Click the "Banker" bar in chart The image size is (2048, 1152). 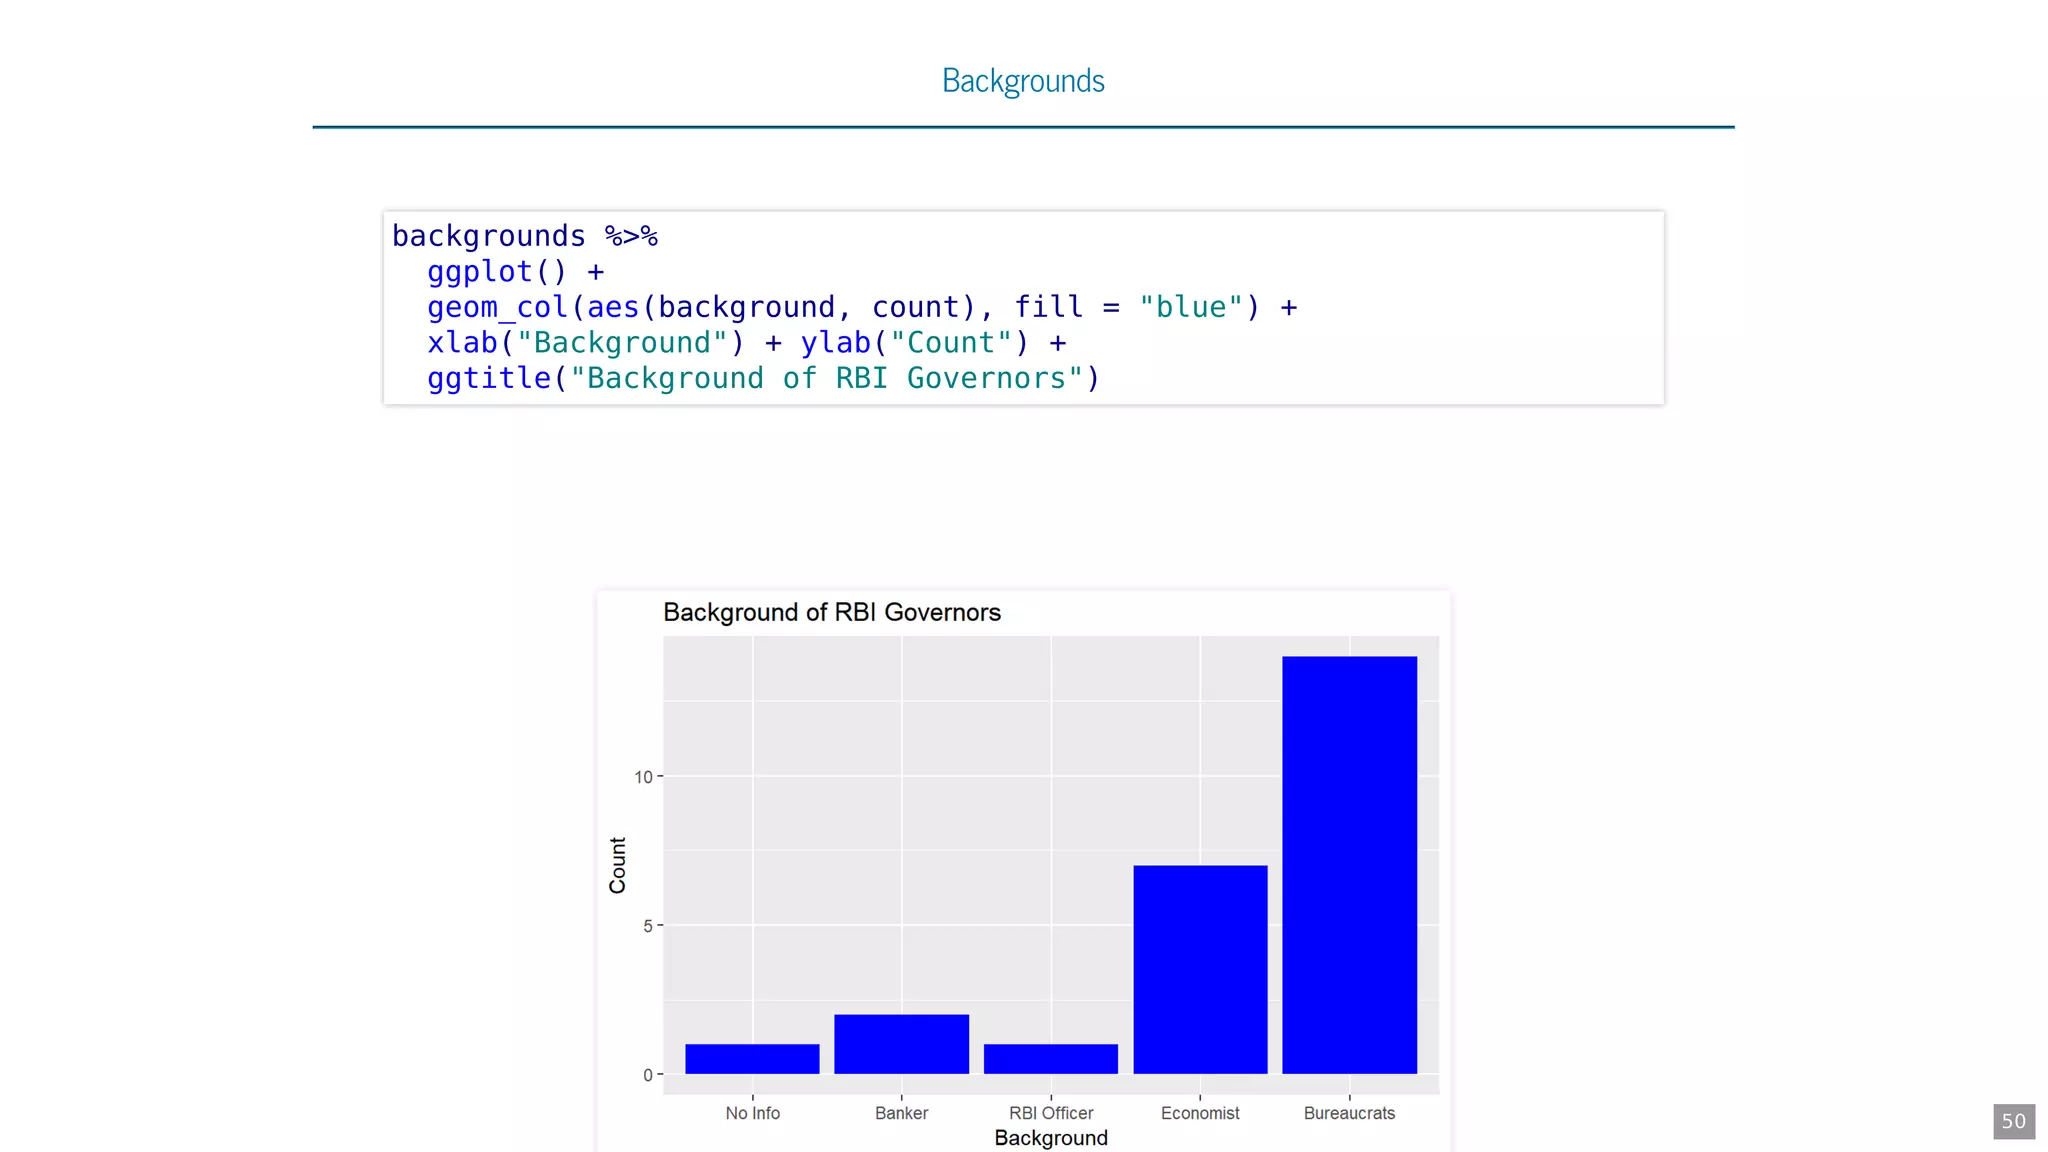[902, 1044]
